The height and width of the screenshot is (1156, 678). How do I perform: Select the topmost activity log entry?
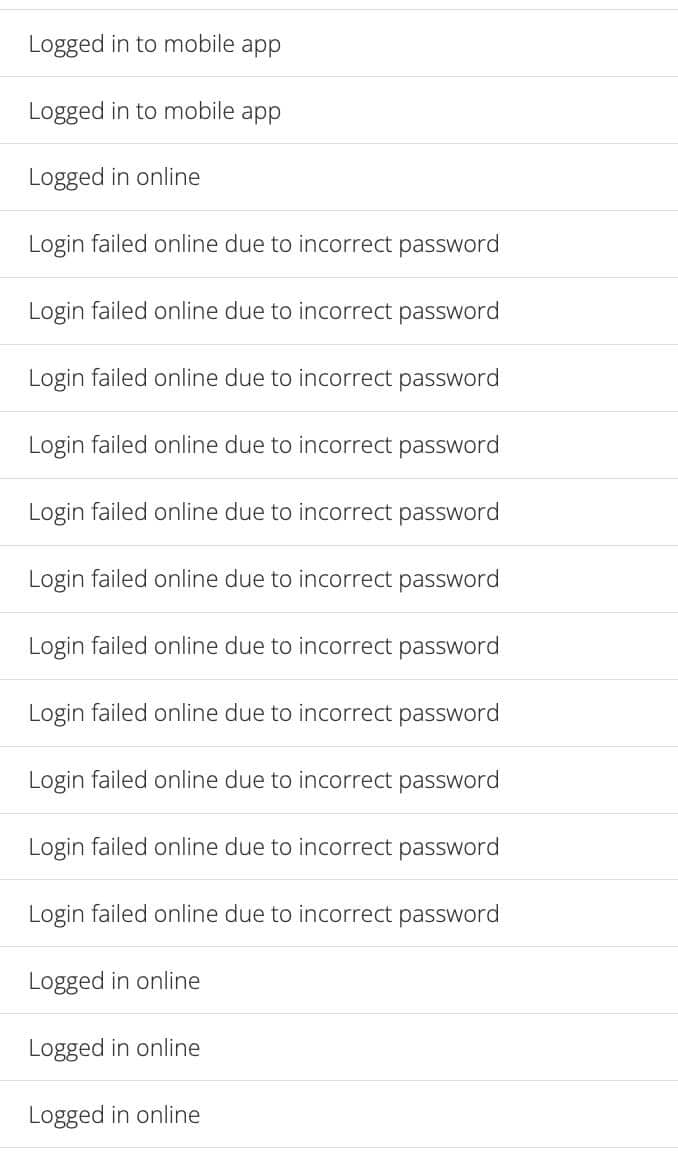tap(155, 44)
